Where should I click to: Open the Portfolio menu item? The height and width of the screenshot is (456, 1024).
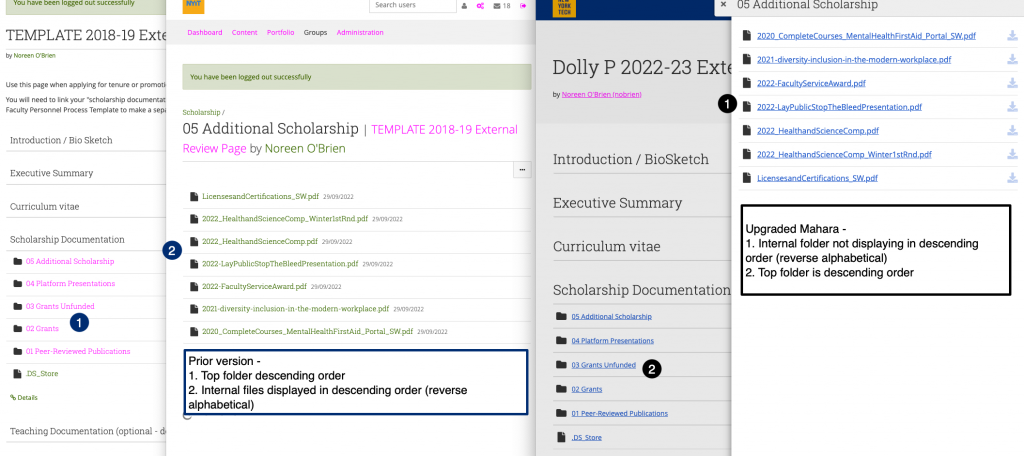(280, 32)
